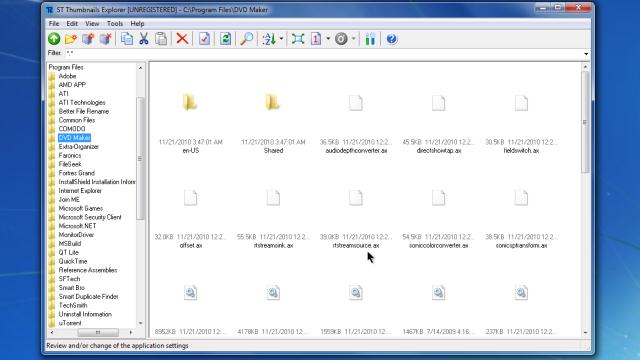Click the select all checkmark page icon
The width and height of the screenshot is (640, 360).
(x=204, y=39)
